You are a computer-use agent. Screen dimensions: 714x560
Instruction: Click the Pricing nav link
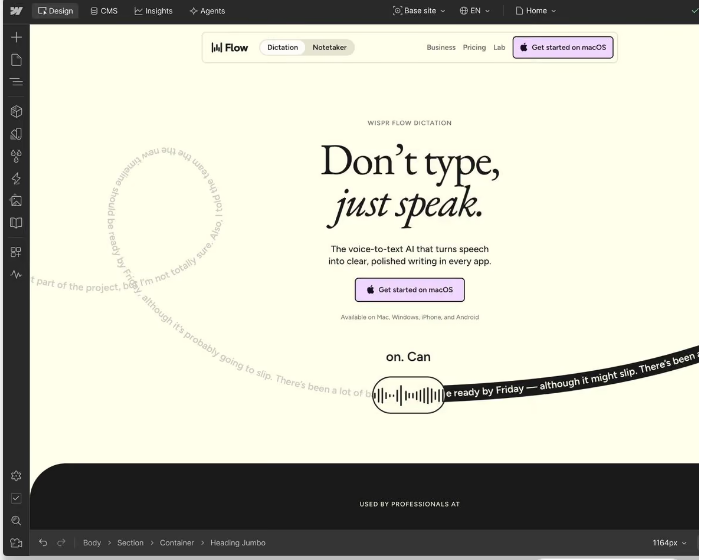tap(474, 47)
